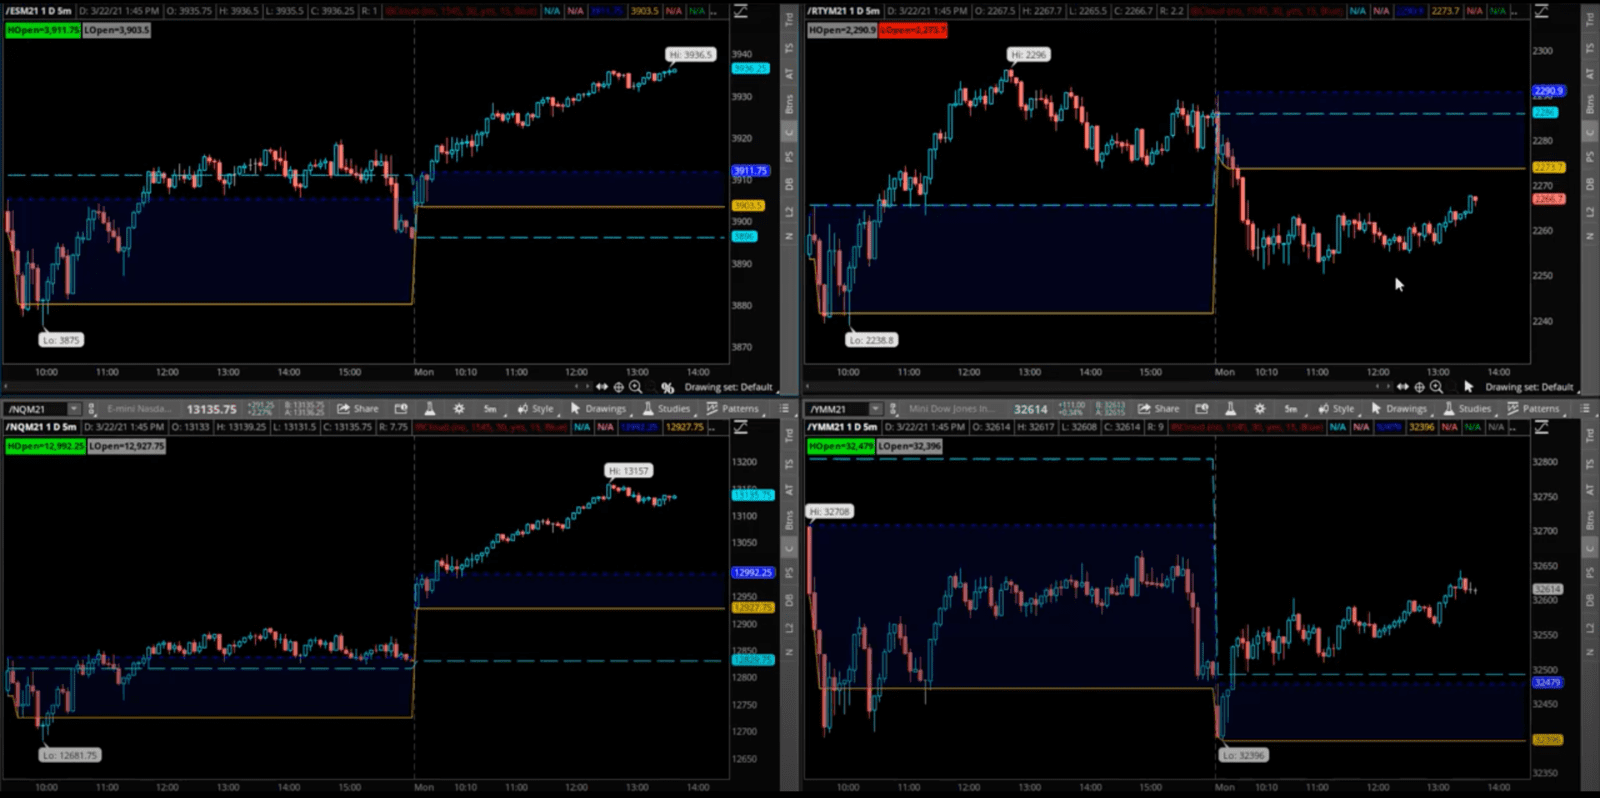Click the zoom-in magnifier below /RTYM21 chart
This screenshot has width=1600, height=798.
pyautogui.click(x=1436, y=387)
